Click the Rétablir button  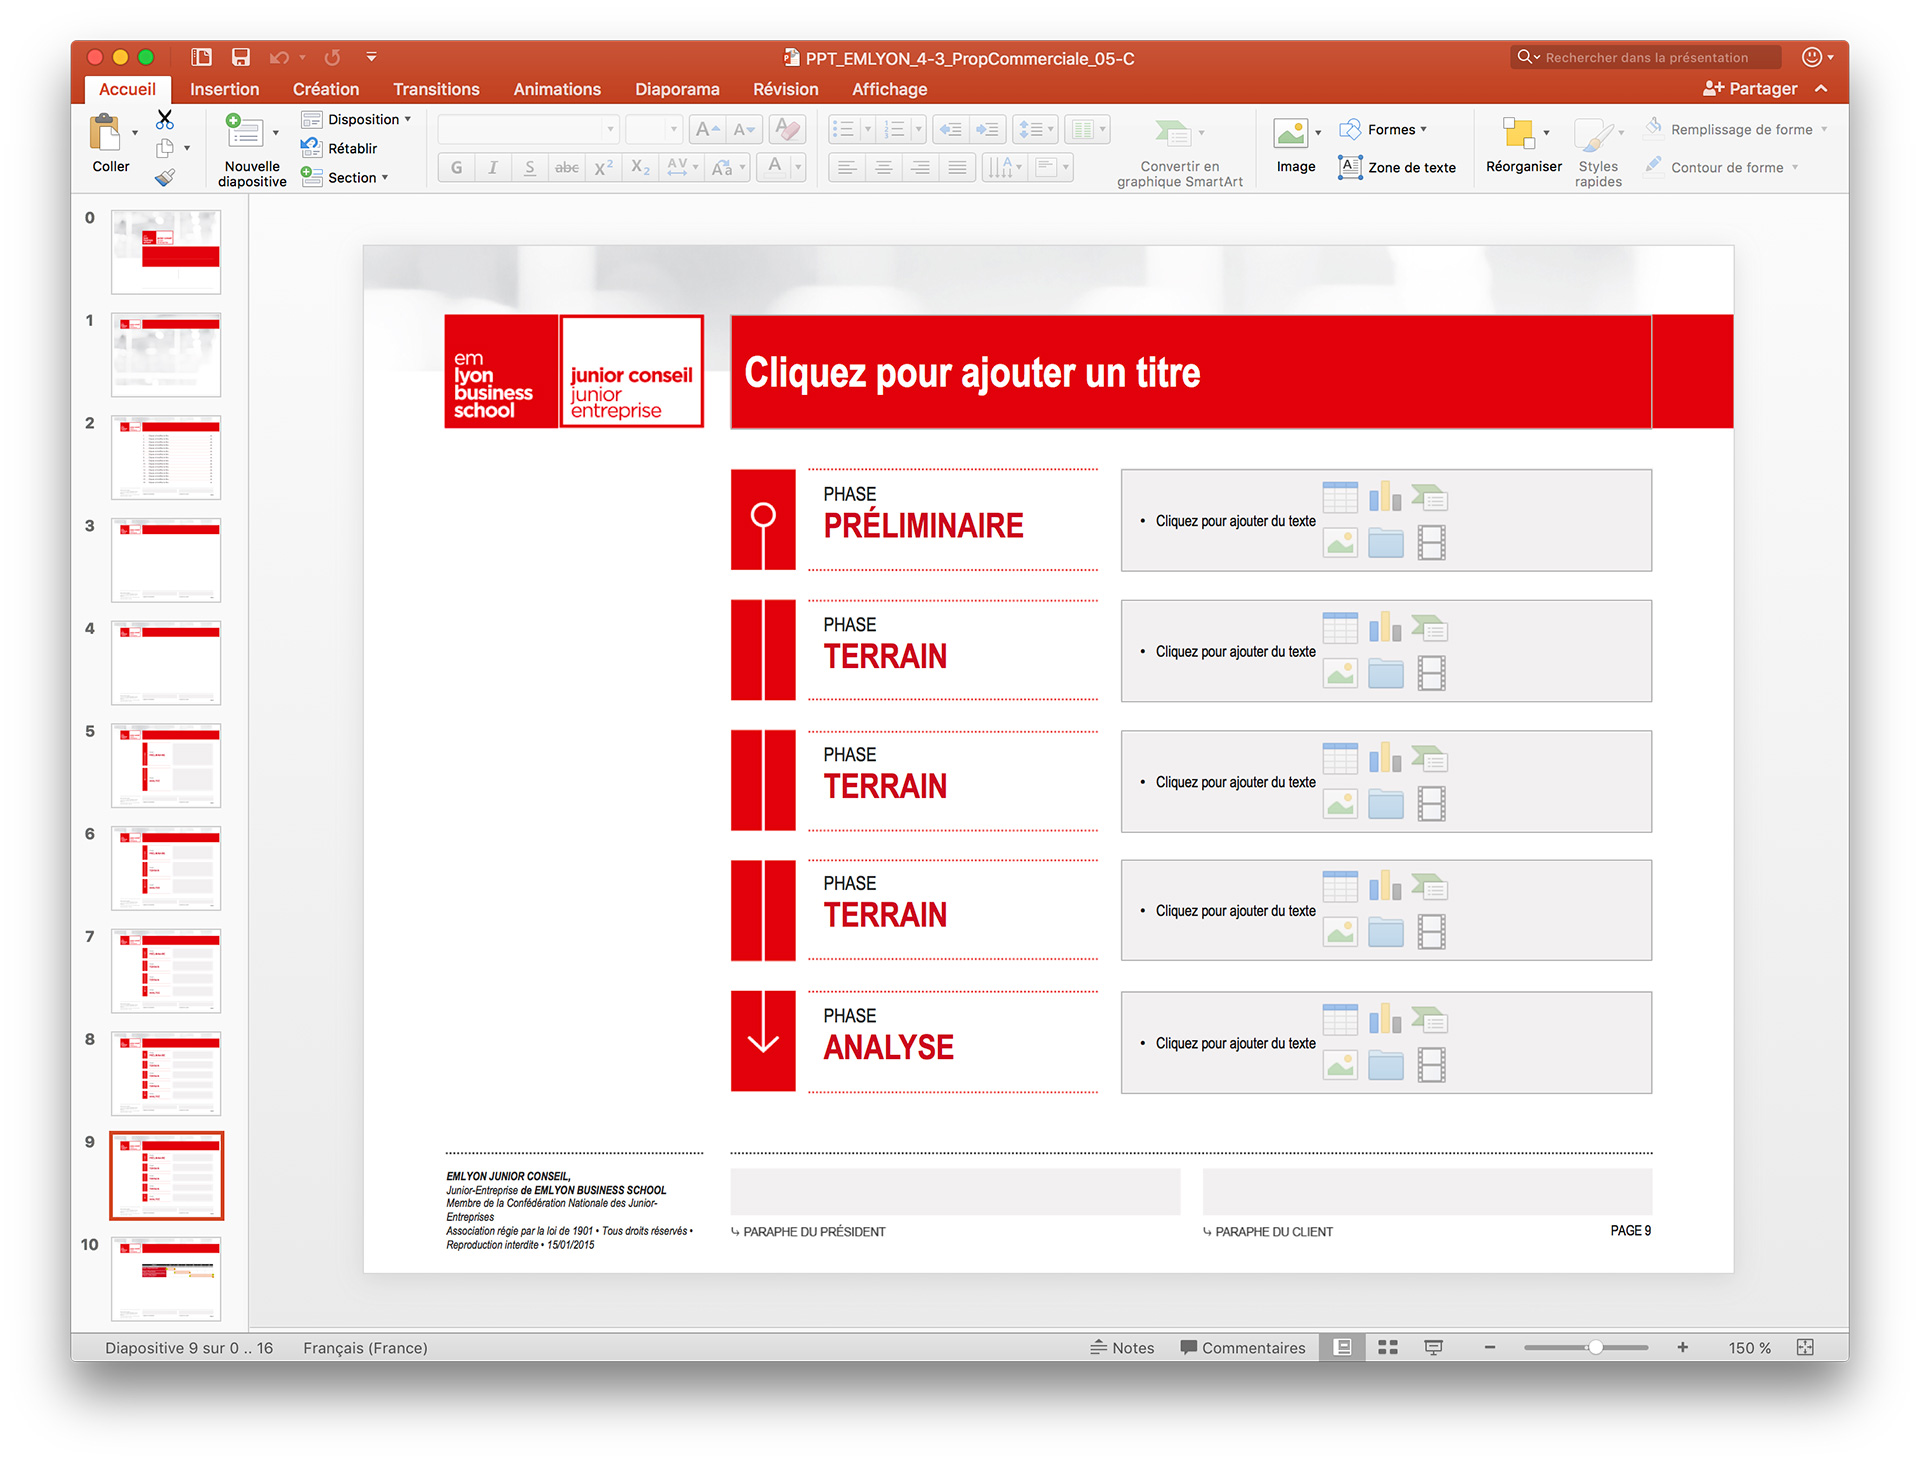coord(340,148)
